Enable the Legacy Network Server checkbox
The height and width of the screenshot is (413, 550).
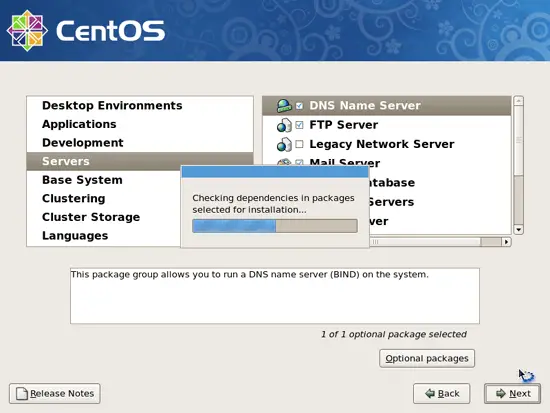pos(299,144)
